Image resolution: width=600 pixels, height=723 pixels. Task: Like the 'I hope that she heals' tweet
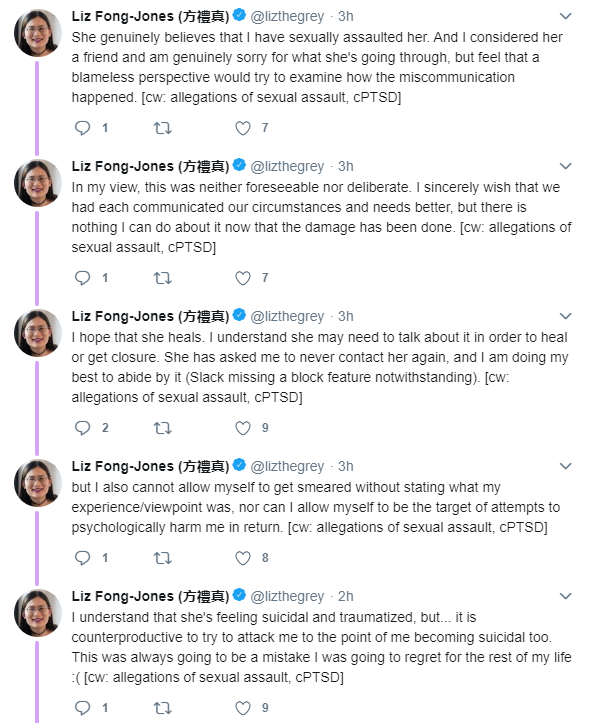tap(242, 428)
